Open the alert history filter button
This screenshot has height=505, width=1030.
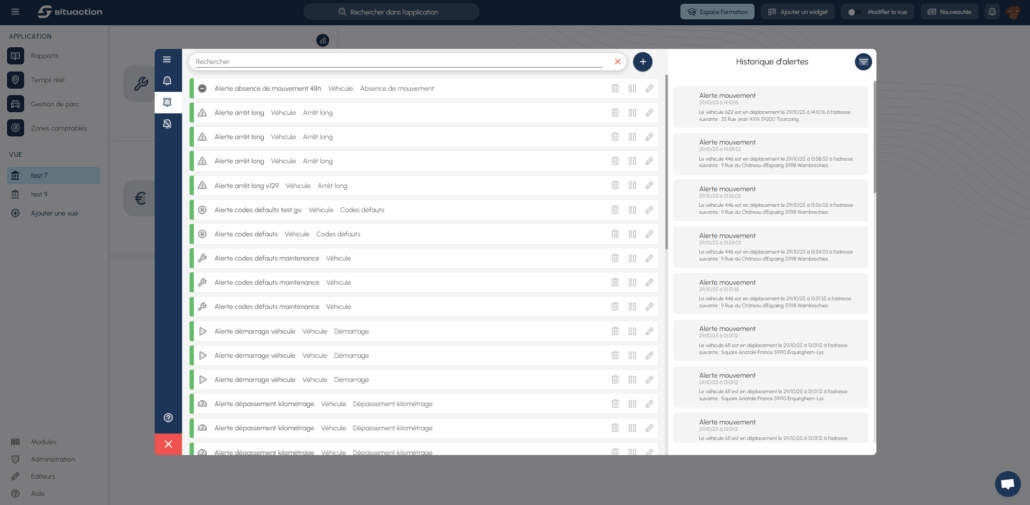point(863,62)
